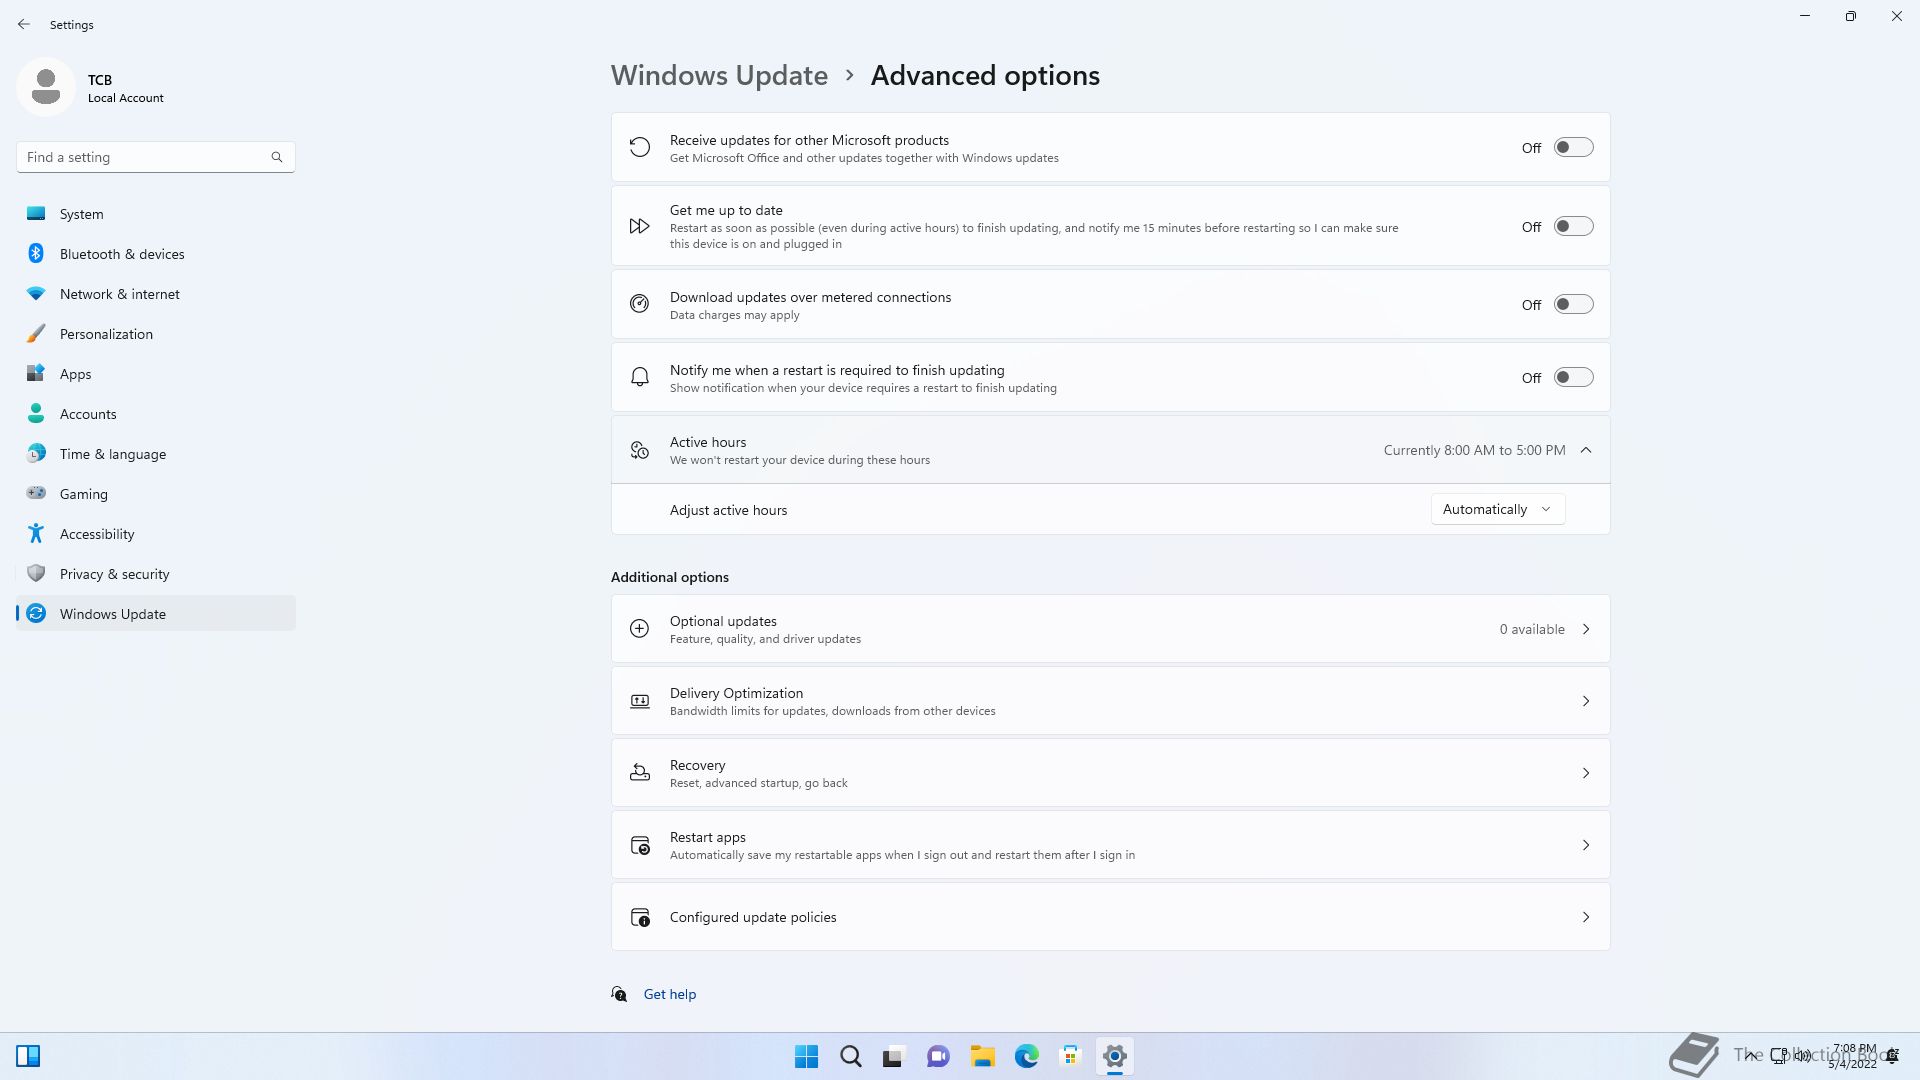Open Personalization settings page
The image size is (1920, 1080).
(156, 333)
